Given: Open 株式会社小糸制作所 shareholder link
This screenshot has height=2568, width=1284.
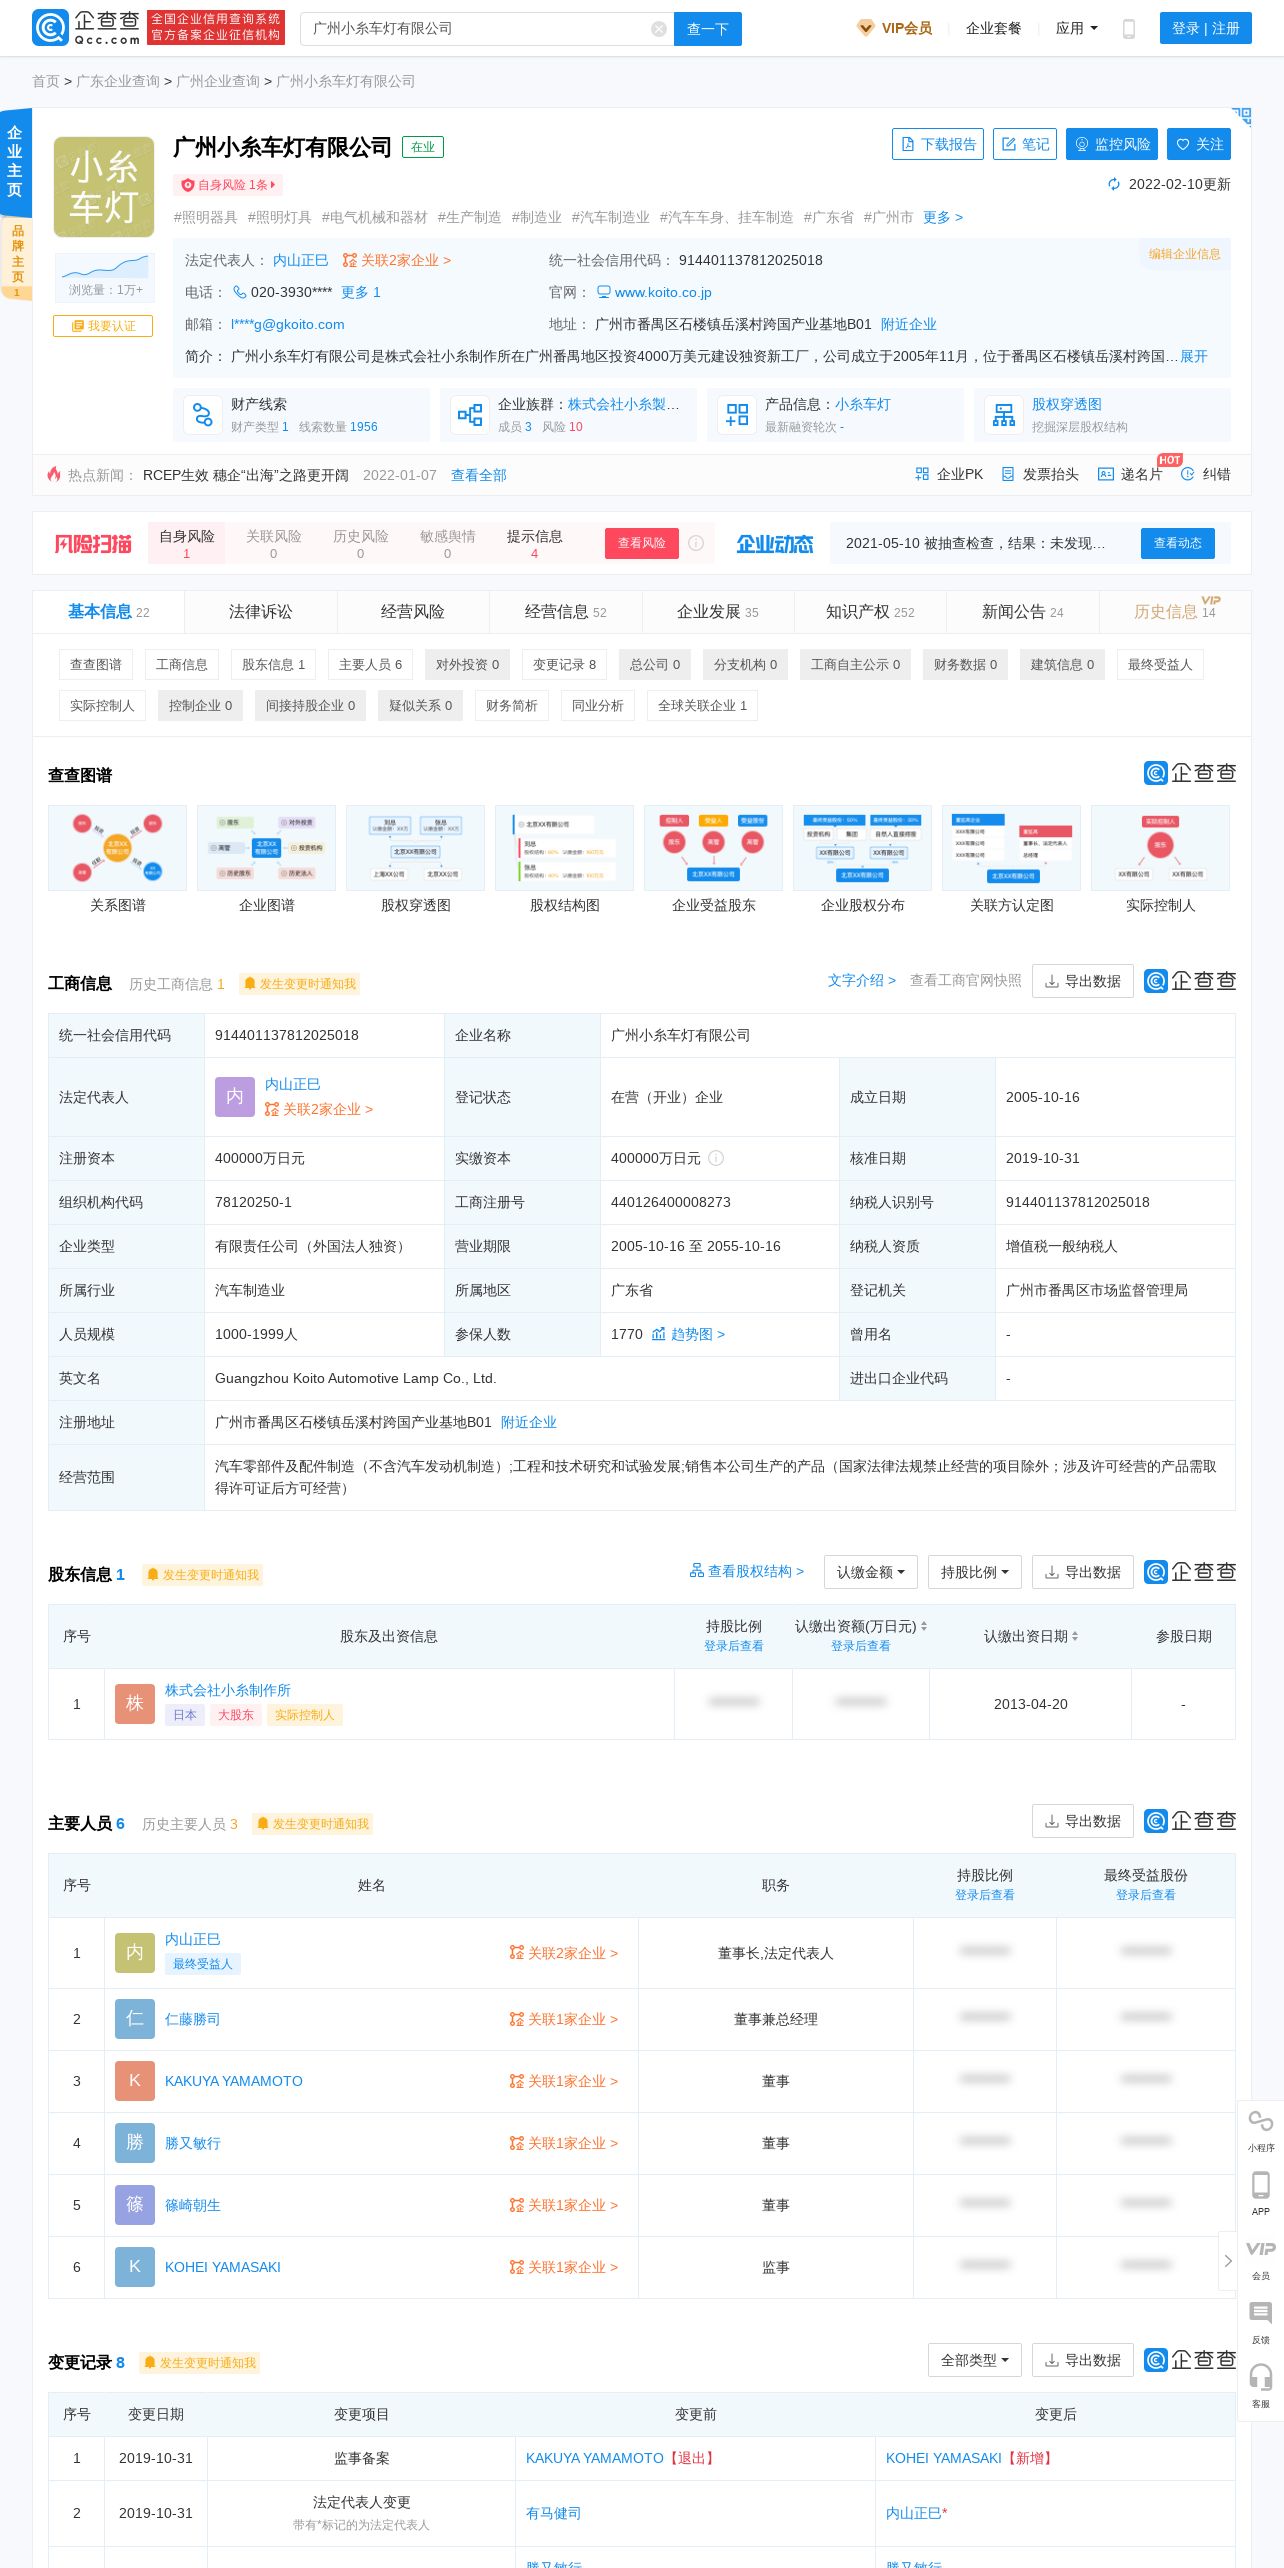Looking at the screenshot, I should pyautogui.click(x=228, y=1690).
